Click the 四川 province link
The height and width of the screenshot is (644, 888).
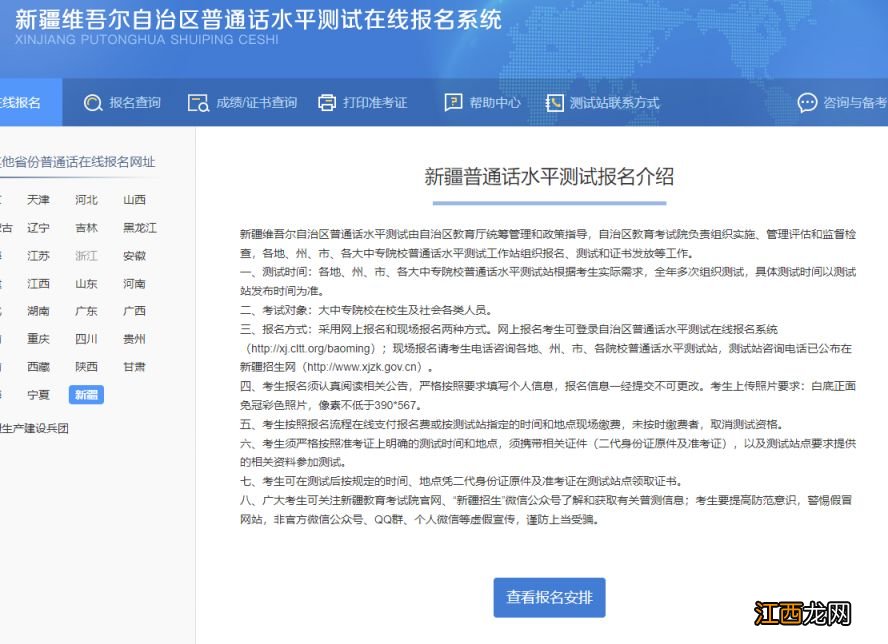pos(87,339)
